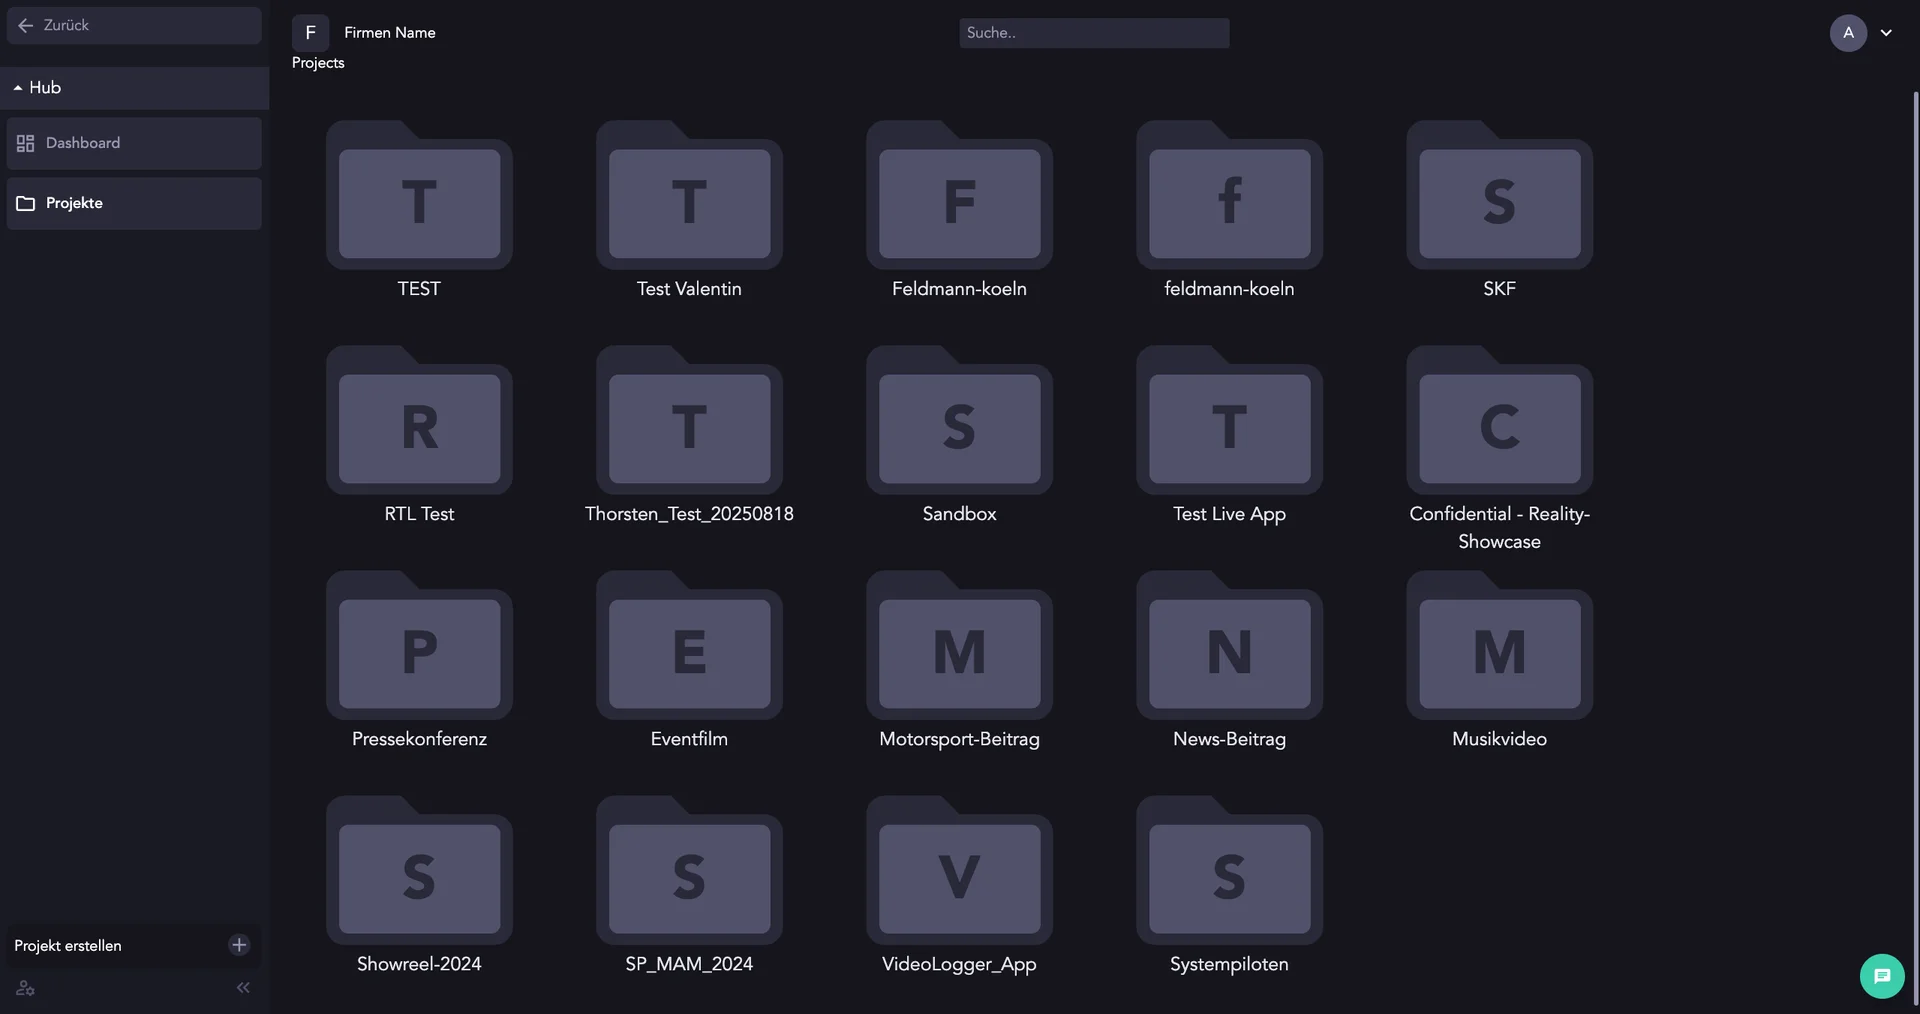The image size is (1920, 1014).
Task: Collapse the sidebar with double chevron
Action: (243, 988)
